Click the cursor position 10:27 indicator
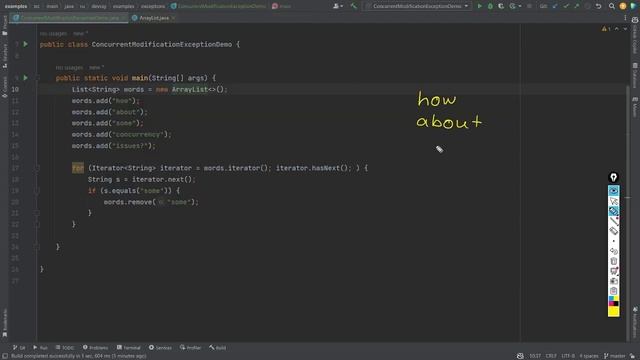The width and height of the screenshot is (640, 360). point(535,356)
